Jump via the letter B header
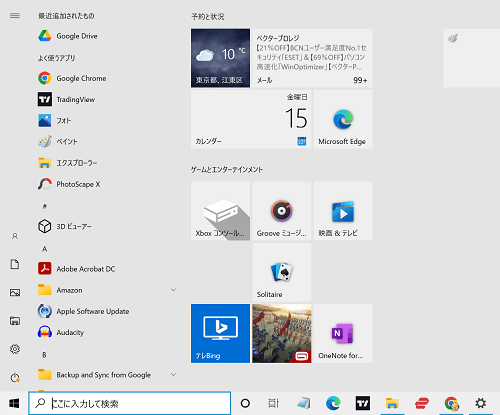Screen dimensions: 500x415 [44, 355]
